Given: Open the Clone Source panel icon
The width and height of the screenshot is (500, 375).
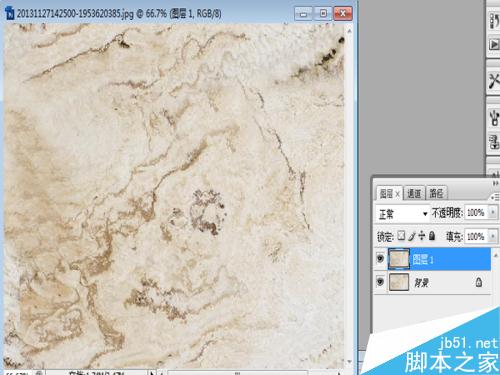Looking at the screenshot, I should (494, 142).
